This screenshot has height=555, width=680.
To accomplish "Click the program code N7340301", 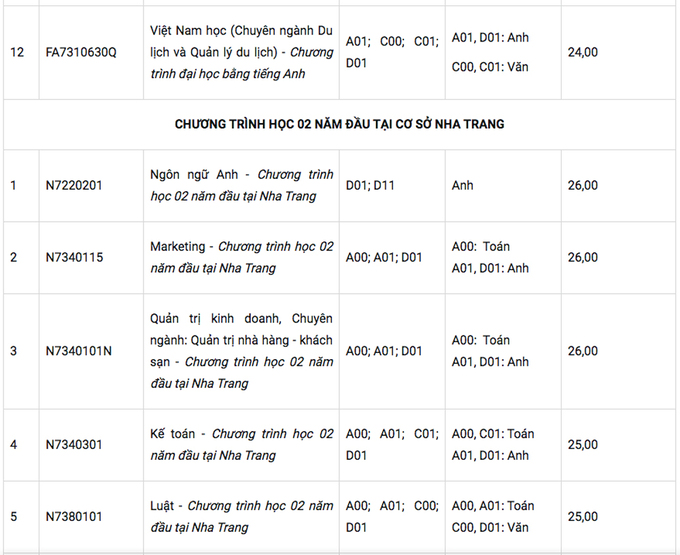I will [75, 445].
